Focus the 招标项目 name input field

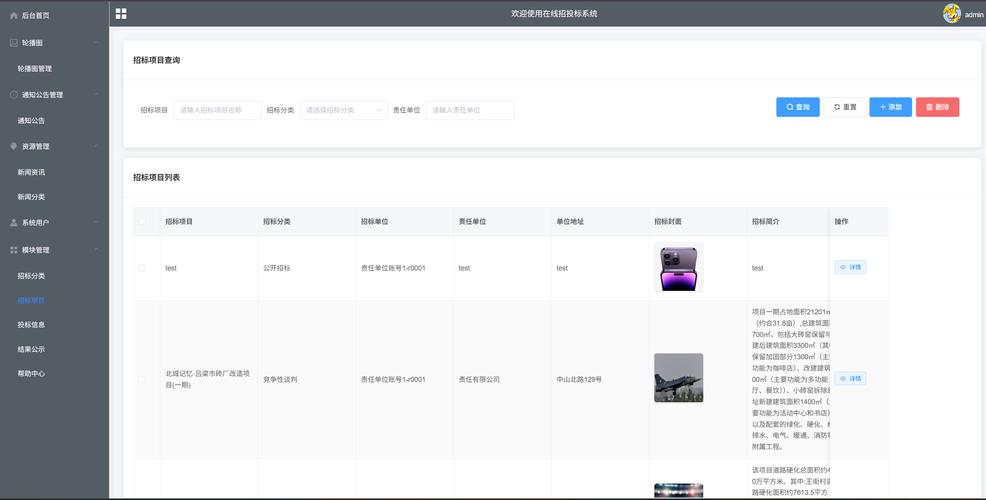(x=218, y=110)
